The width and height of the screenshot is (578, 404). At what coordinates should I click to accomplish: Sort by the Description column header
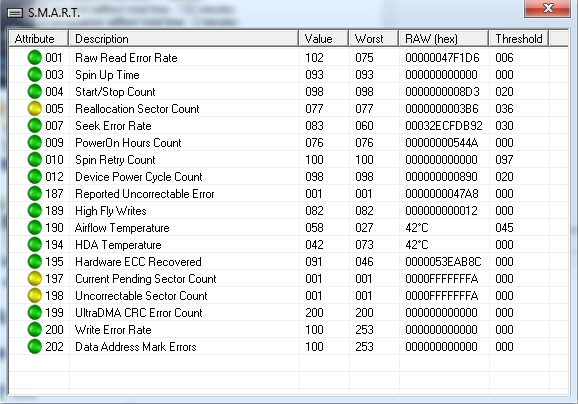tap(184, 38)
